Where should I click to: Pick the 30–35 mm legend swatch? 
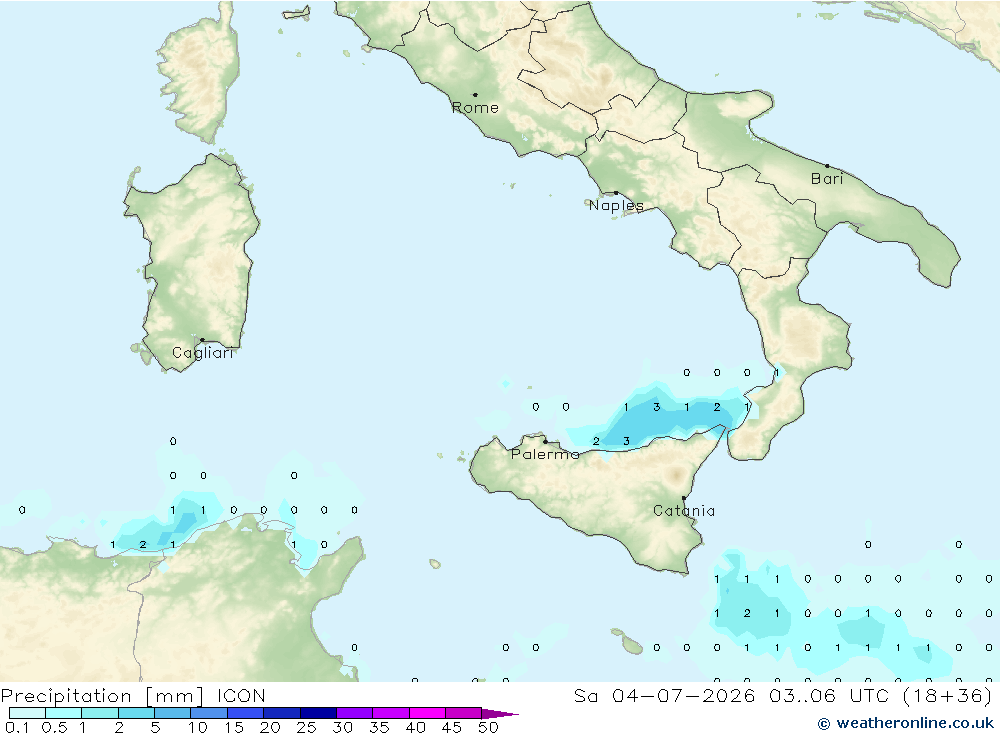(355, 713)
